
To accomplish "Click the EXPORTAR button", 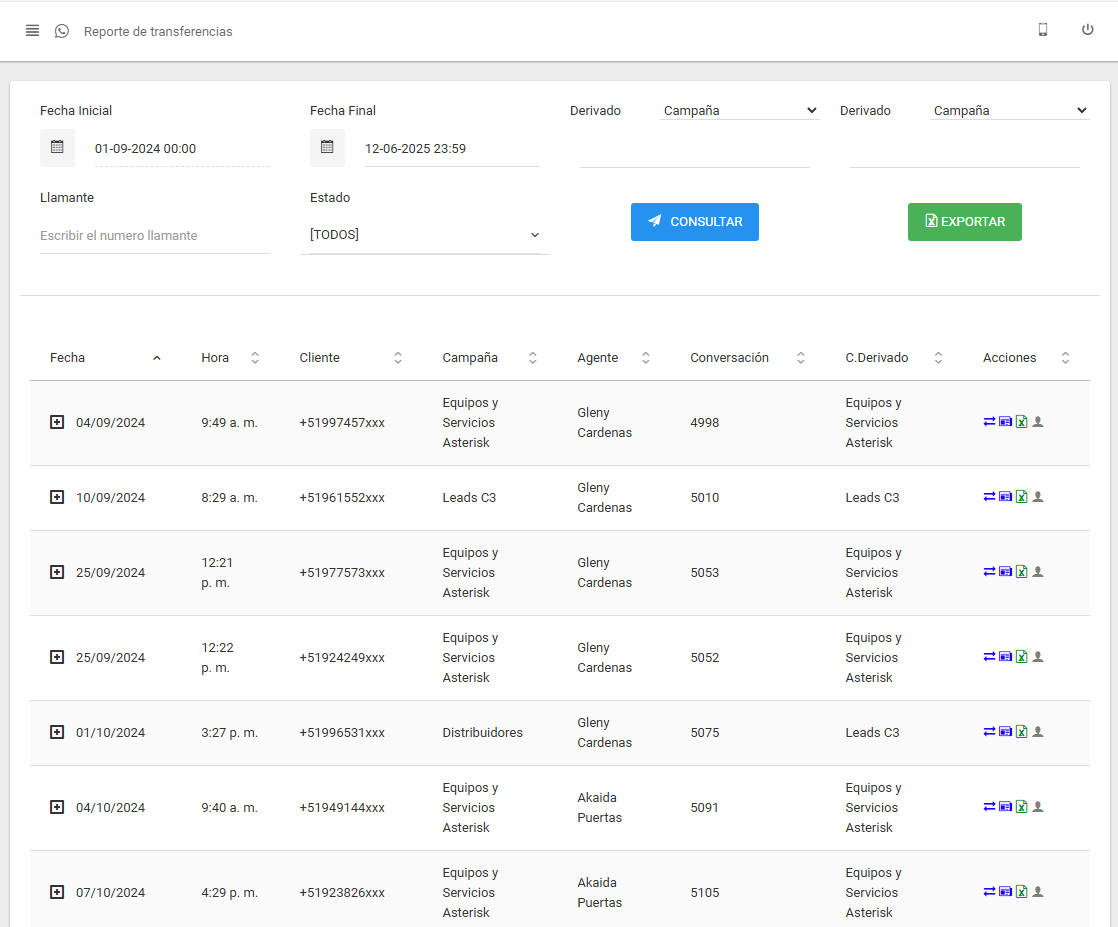I will tap(964, 222).
